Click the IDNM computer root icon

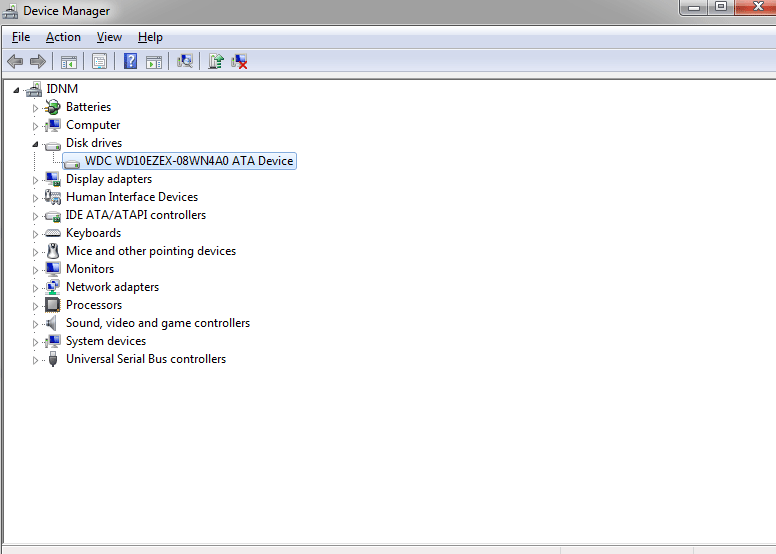[34, 89]
